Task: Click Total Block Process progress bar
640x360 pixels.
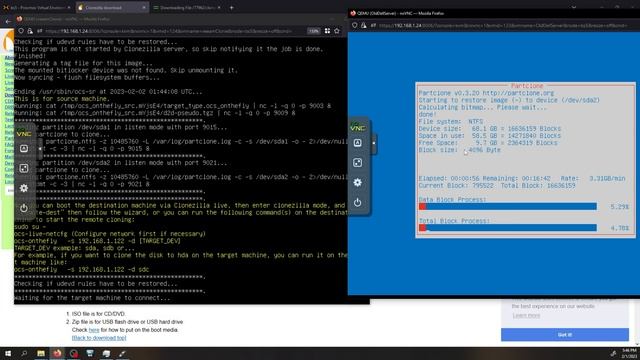Action: click(x=508, y=228)
